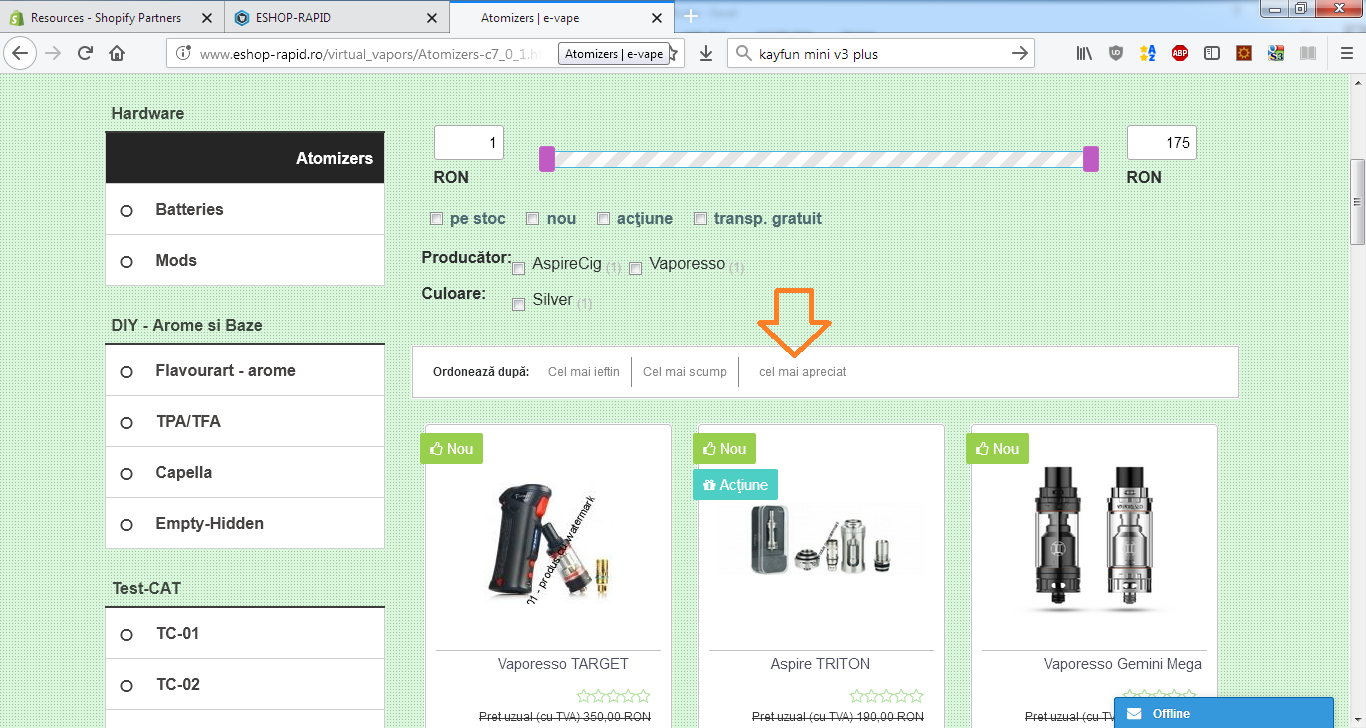1366x728 pixels.
Task: Open the Aspire TRITON product title
Action: pos(820,664)
